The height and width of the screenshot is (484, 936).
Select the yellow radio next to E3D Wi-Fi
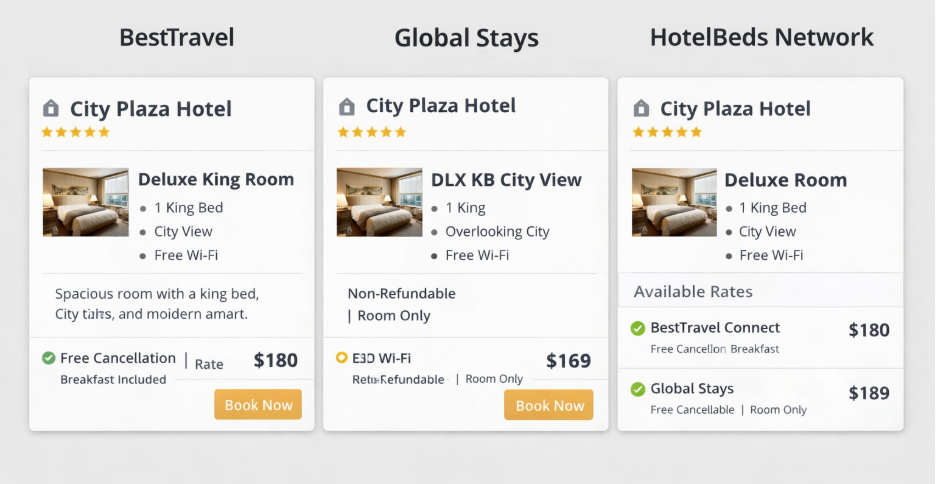(x=342, y=358)
